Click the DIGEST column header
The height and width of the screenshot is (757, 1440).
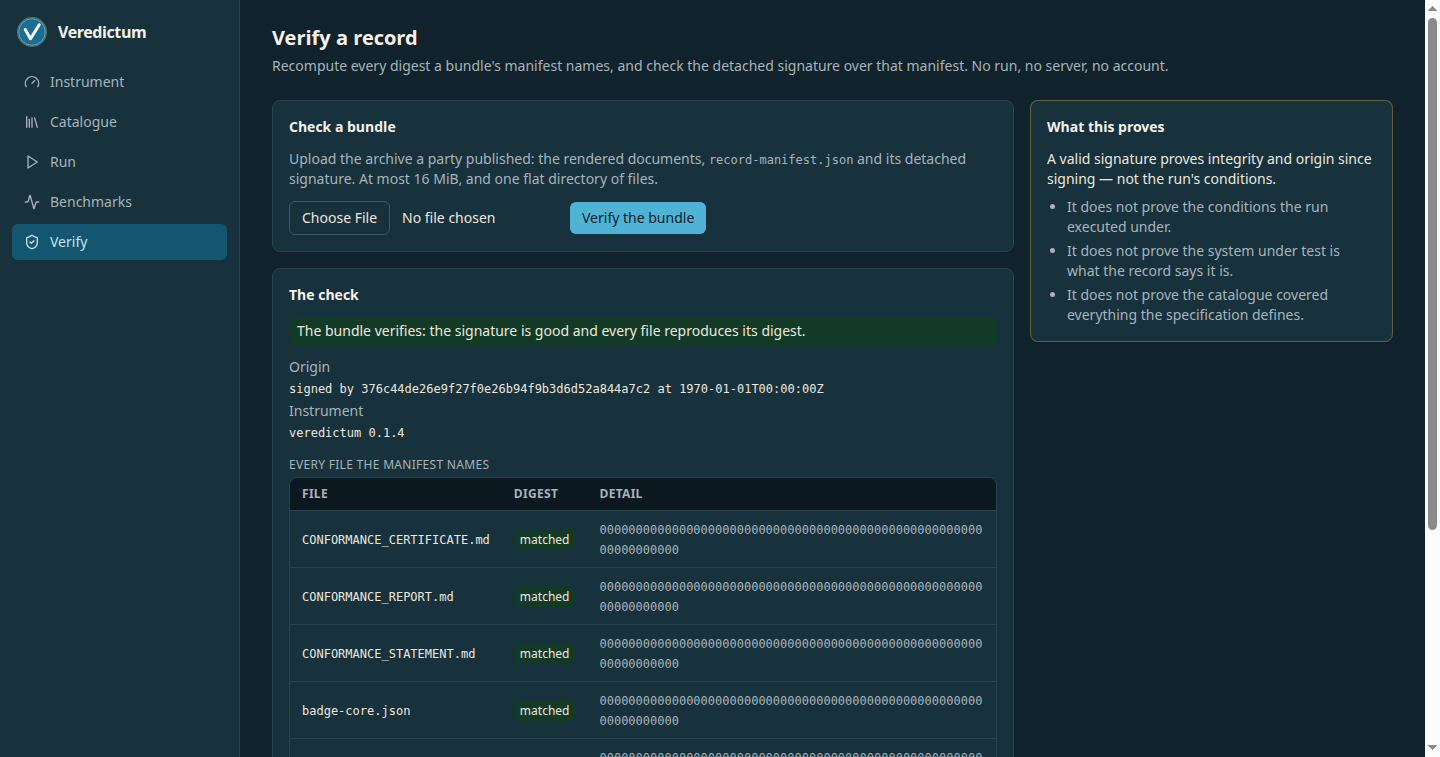click(536, 494)
